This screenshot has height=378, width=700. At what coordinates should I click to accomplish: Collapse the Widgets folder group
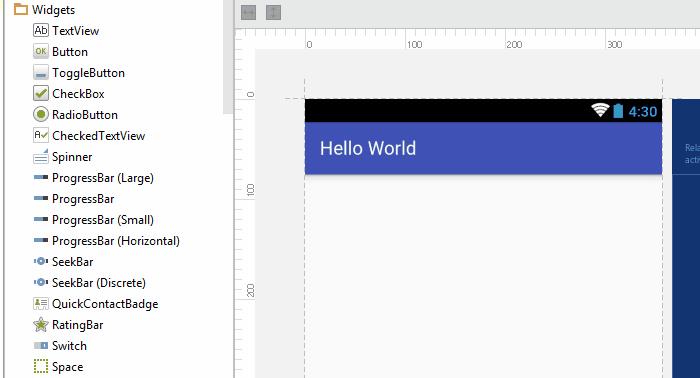[x=21, y=9]
